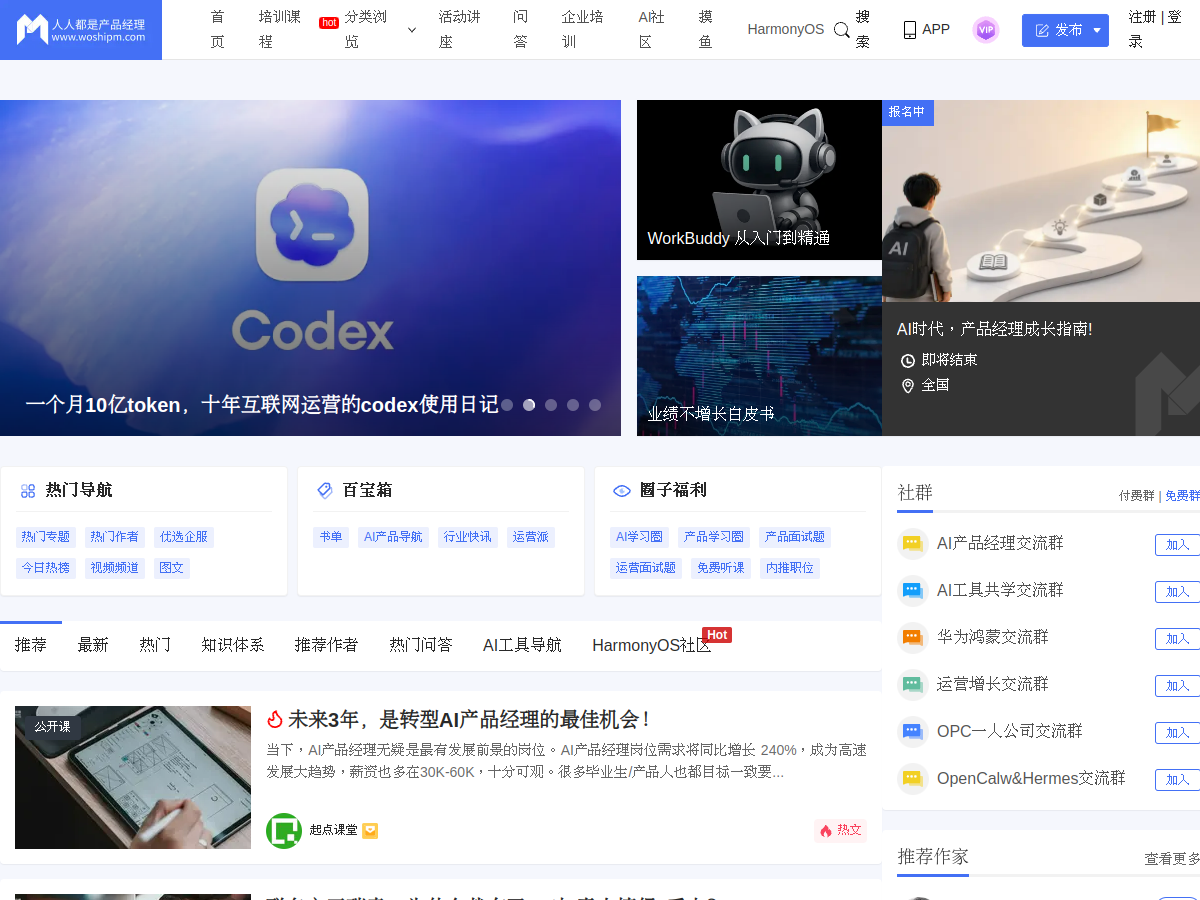Open HarmonyOS in the top navigation
This screenshot has height=900, width=1200.
786,29
